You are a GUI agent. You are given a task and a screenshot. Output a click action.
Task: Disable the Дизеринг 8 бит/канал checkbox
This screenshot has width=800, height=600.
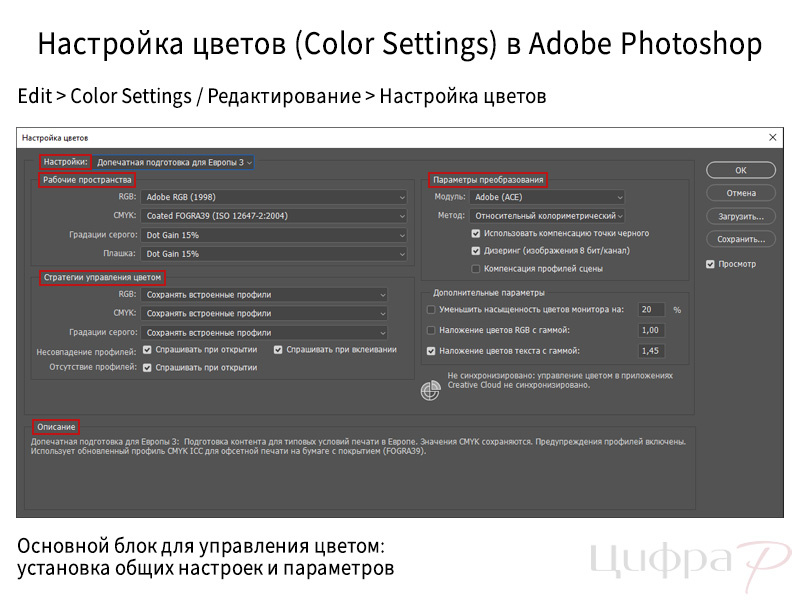pyautogui.click(x=474, y=249)
